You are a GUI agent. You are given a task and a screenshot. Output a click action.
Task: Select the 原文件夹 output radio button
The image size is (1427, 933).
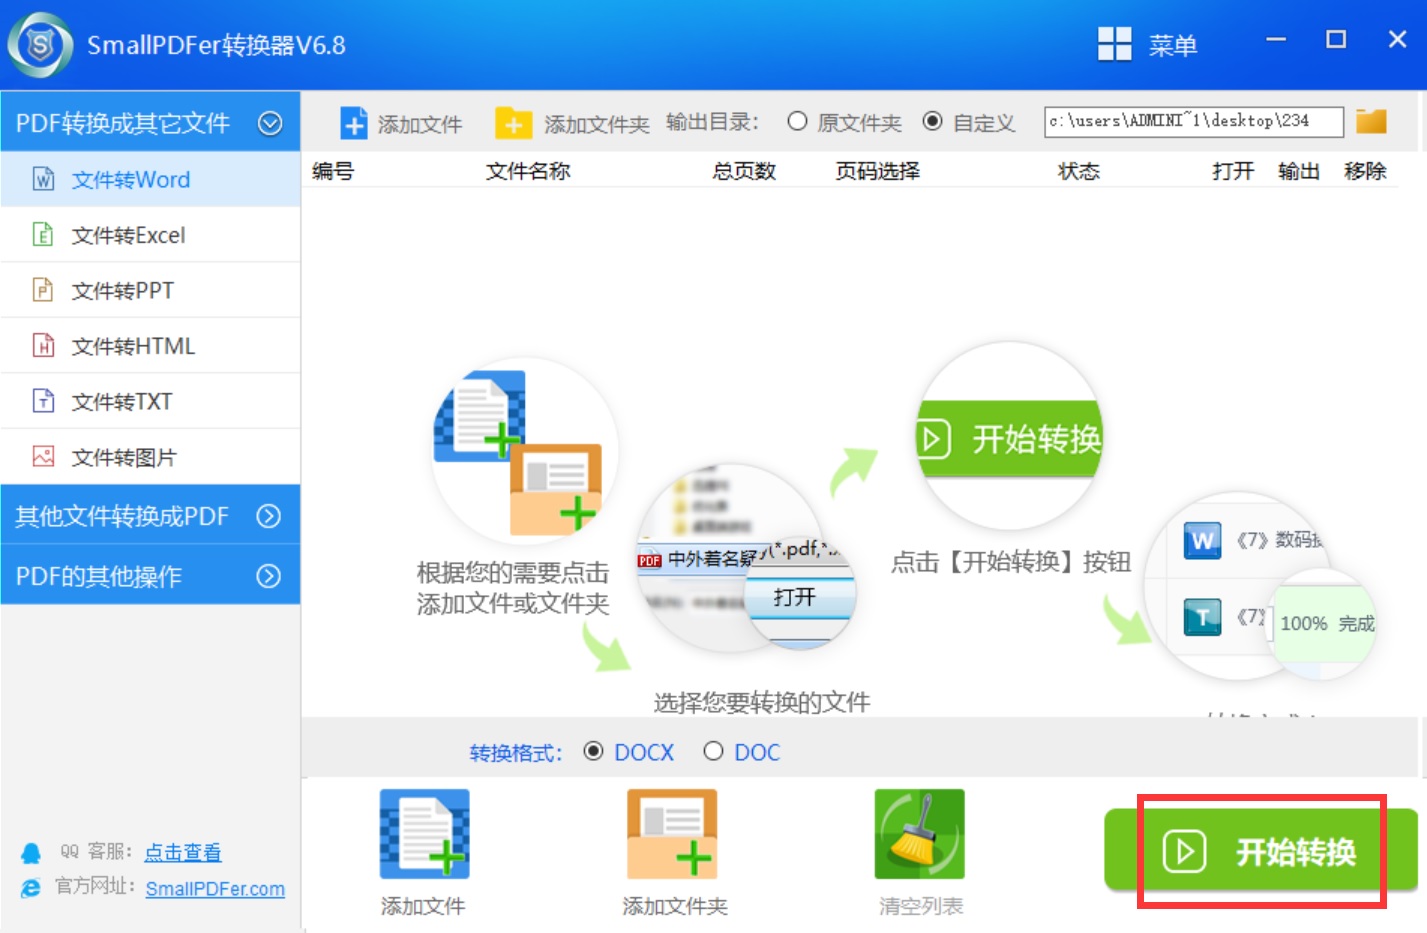(x=797, y=121)
